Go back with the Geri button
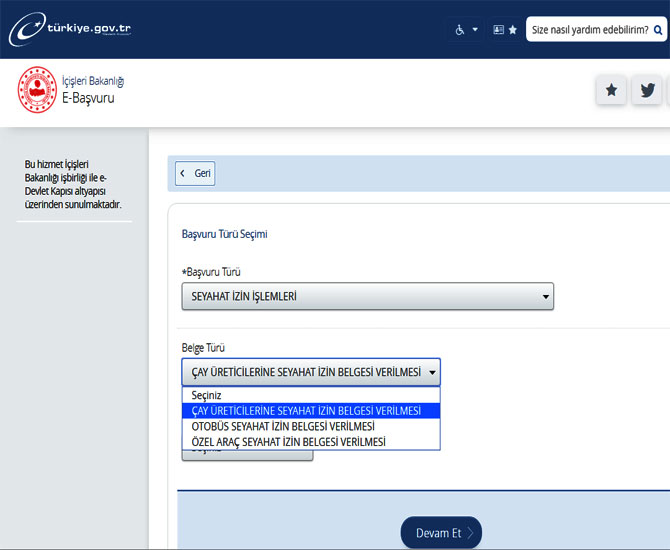This screenshot has width=670, height=550. [x=196, y=173]
